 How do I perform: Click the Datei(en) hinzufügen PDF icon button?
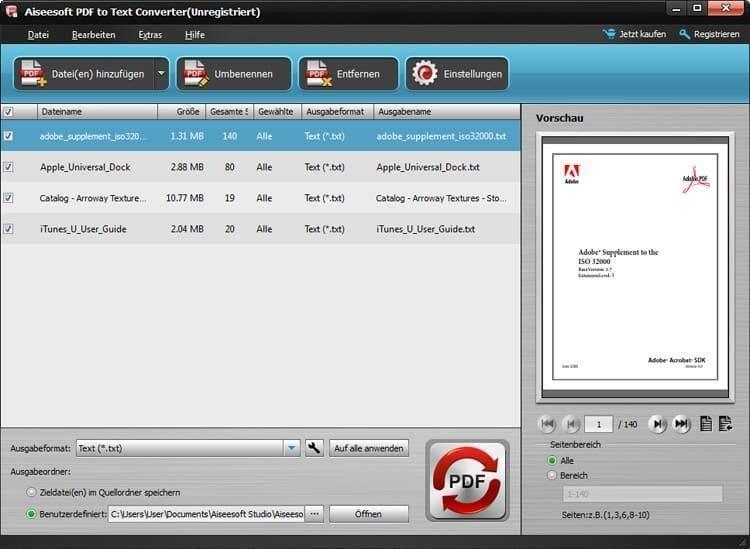point(84,74)
